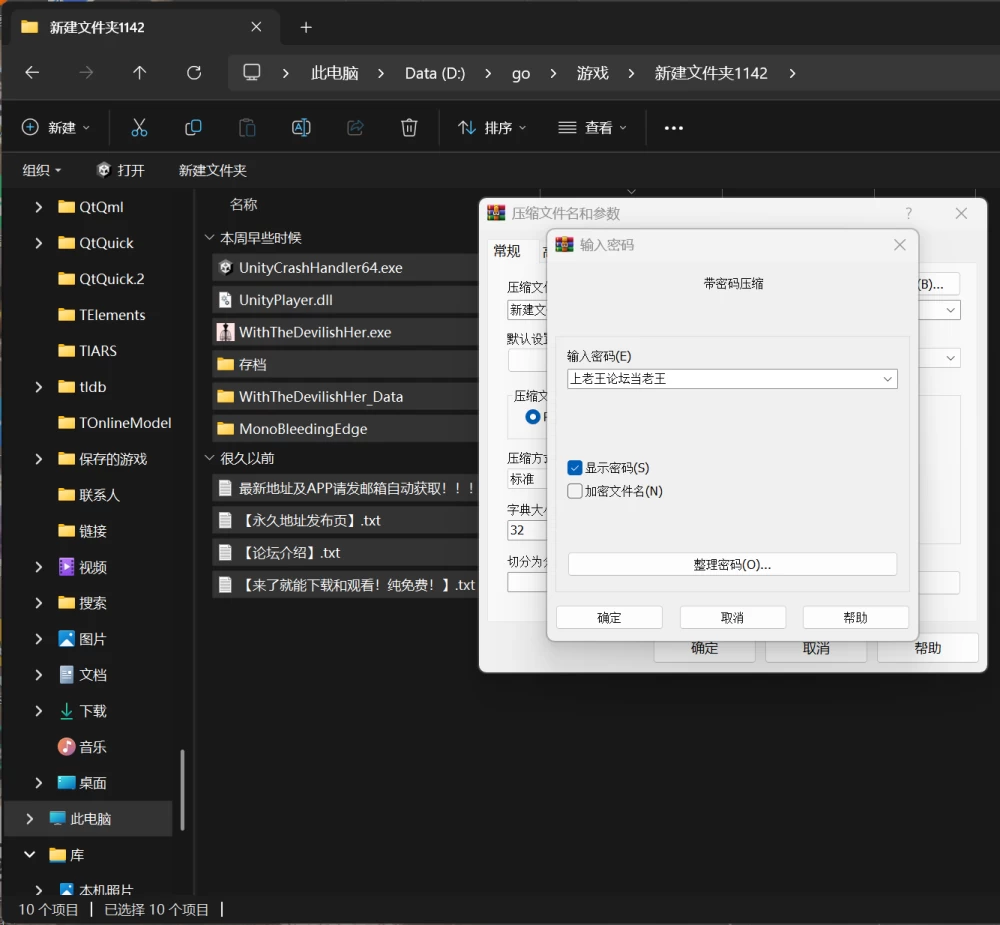Click the Rename icon in toolbar
The image size is (1000, 925).
click(x=301, y=128)
